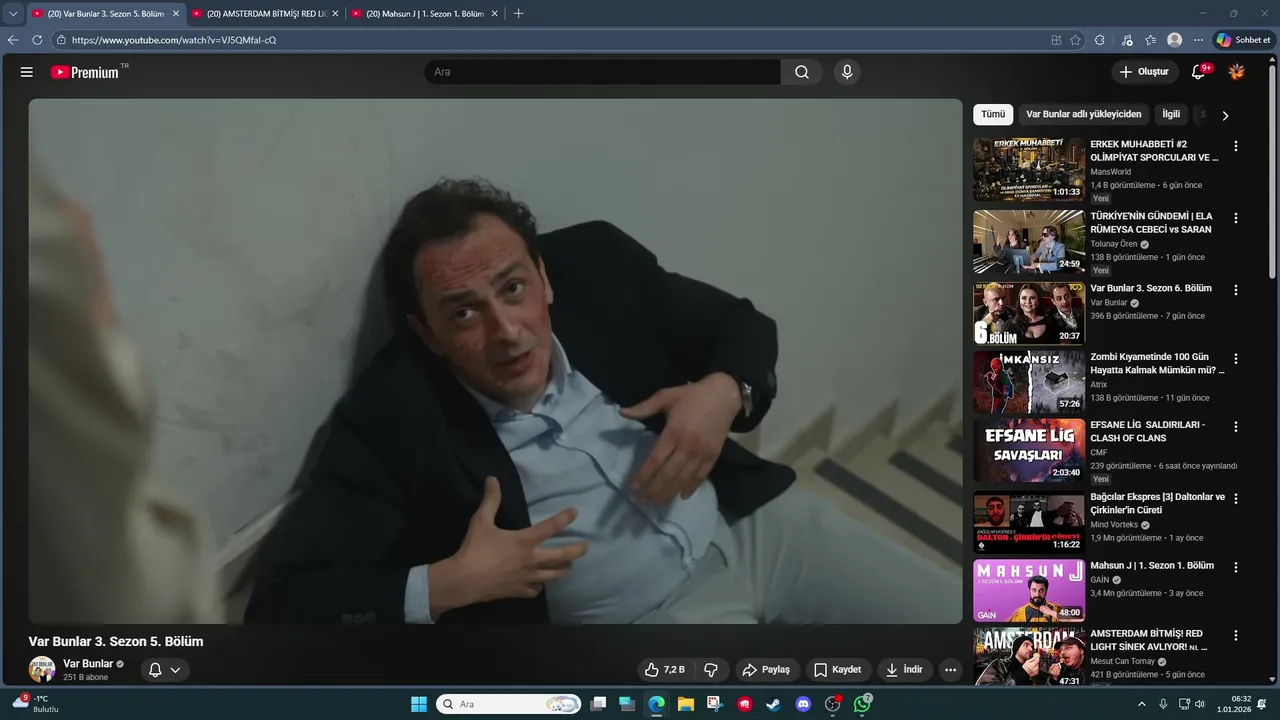Switch to Mahsun J 1. Sezon browser tab
The image size is (1280, 720).
(x=425, y=14)
